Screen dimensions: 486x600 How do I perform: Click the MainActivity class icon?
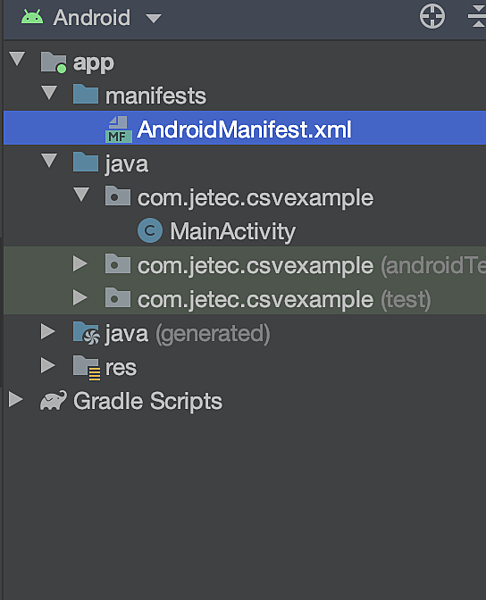pos(150,230)
